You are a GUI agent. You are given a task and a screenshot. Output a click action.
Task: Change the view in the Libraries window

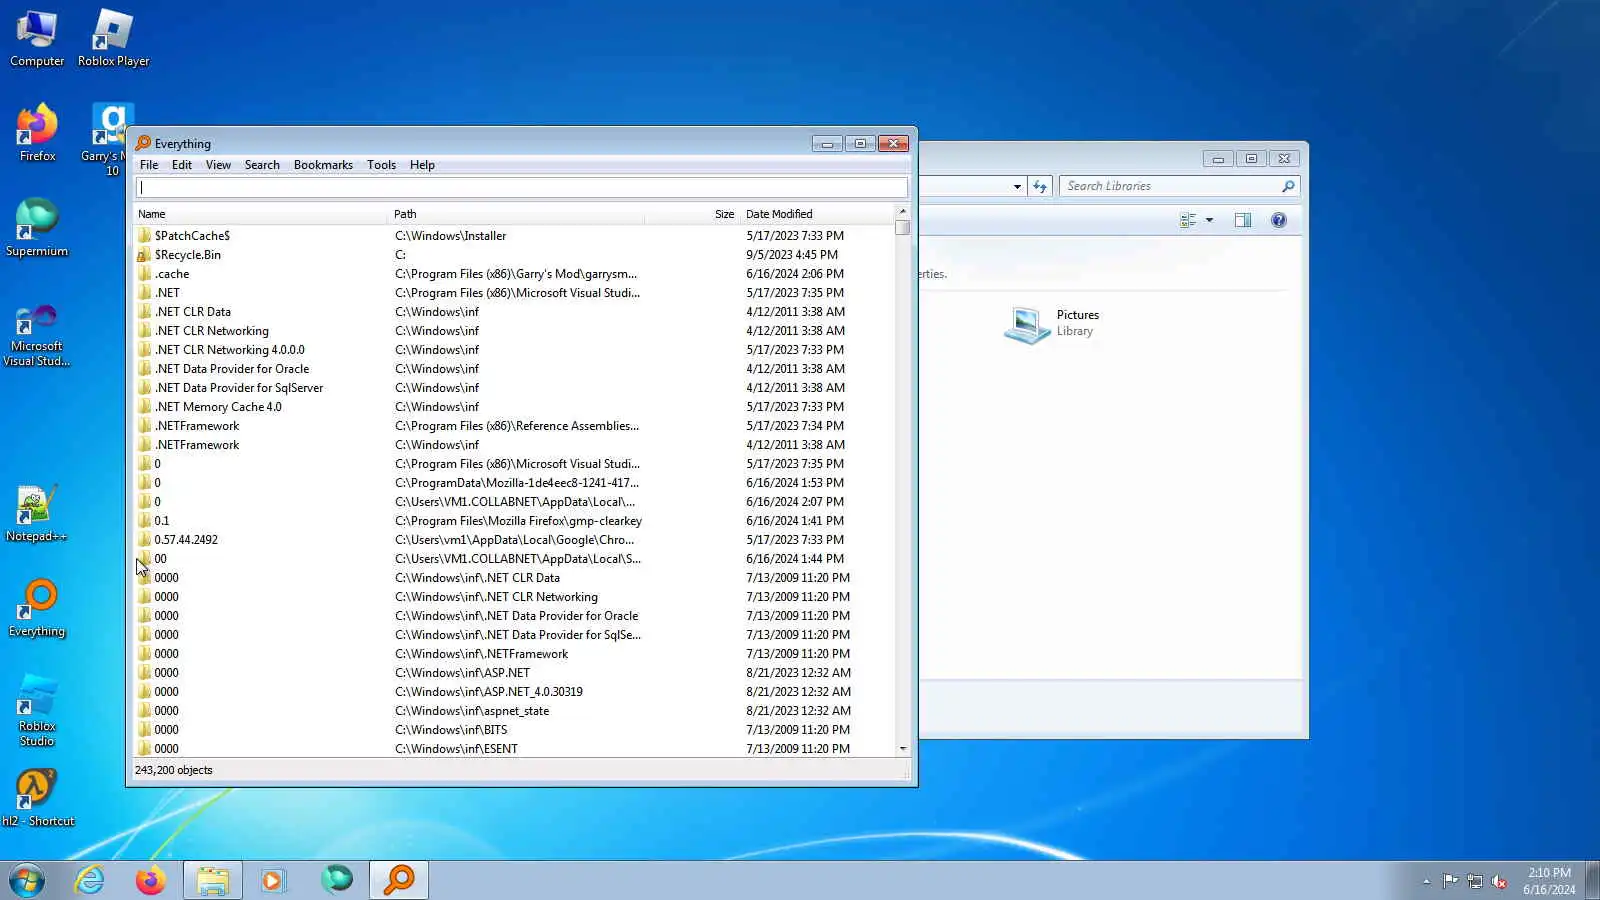tap(1188, 220)
